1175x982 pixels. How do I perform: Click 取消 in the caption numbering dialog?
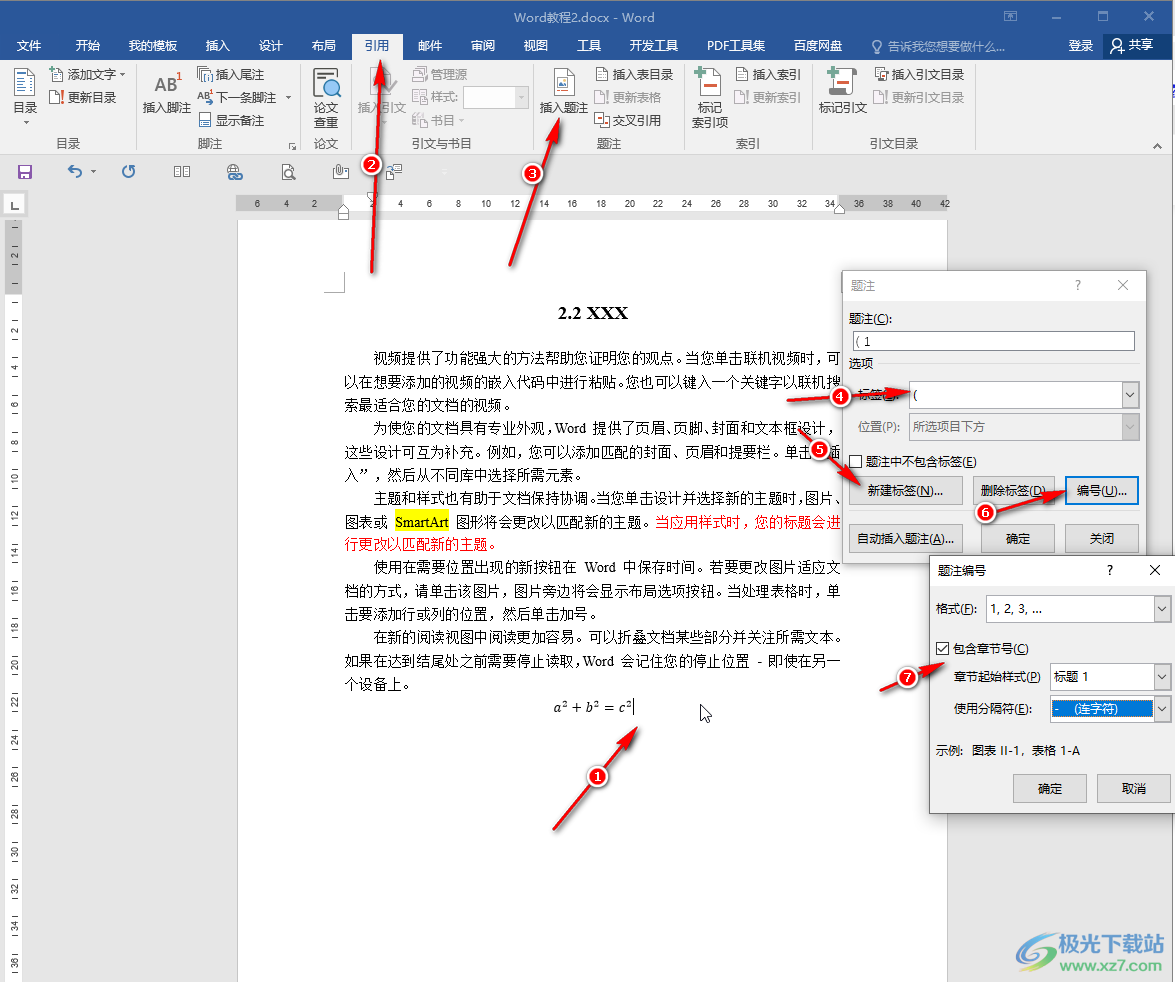click(1134, 789)
